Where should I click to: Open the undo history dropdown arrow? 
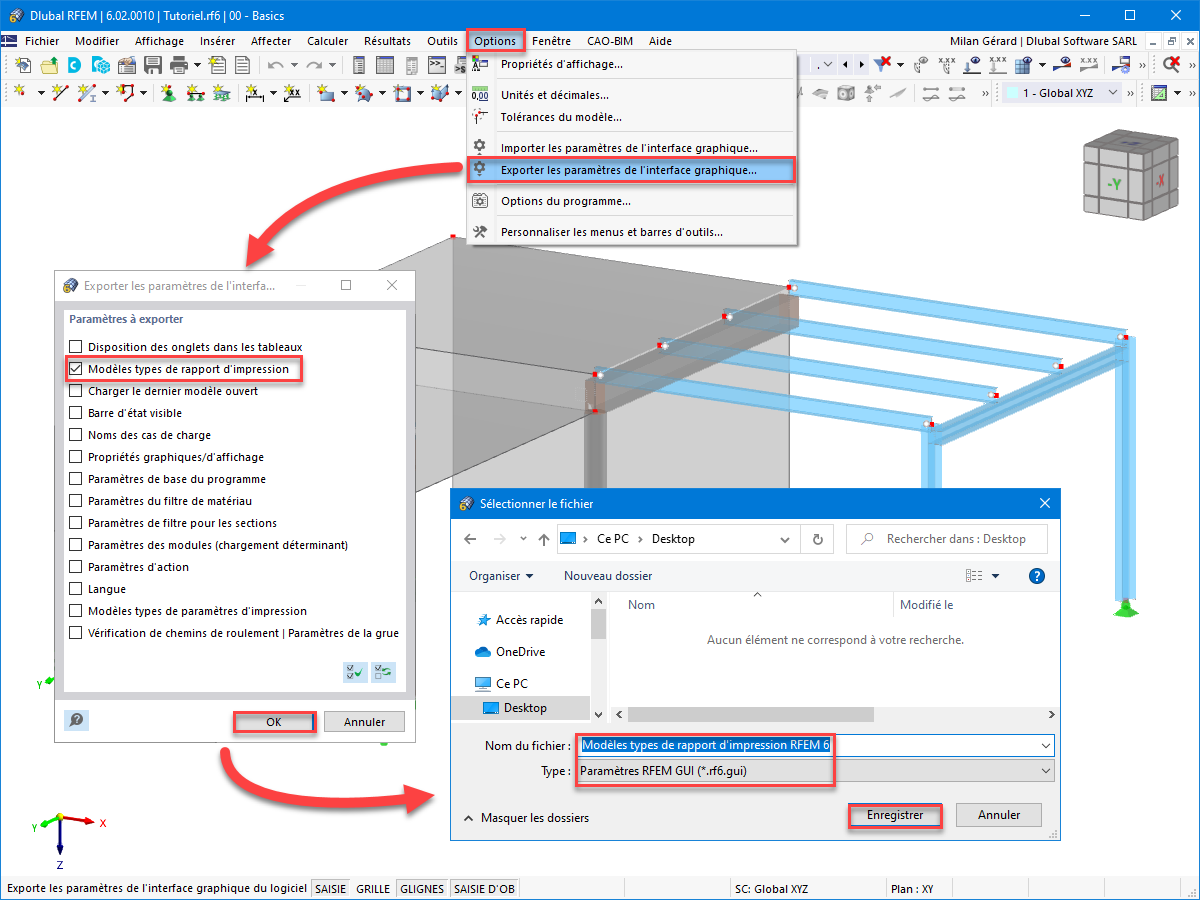pos(293,65)
